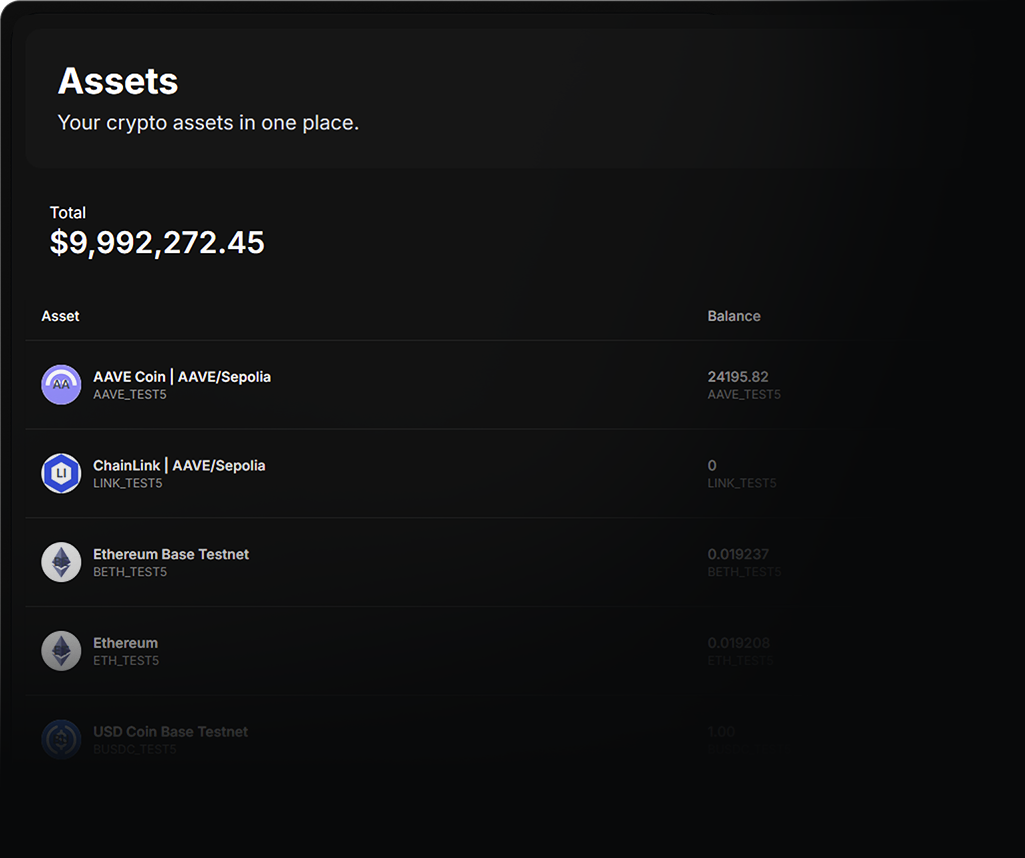Click the Assets page heading

click(x=118, y=81)
